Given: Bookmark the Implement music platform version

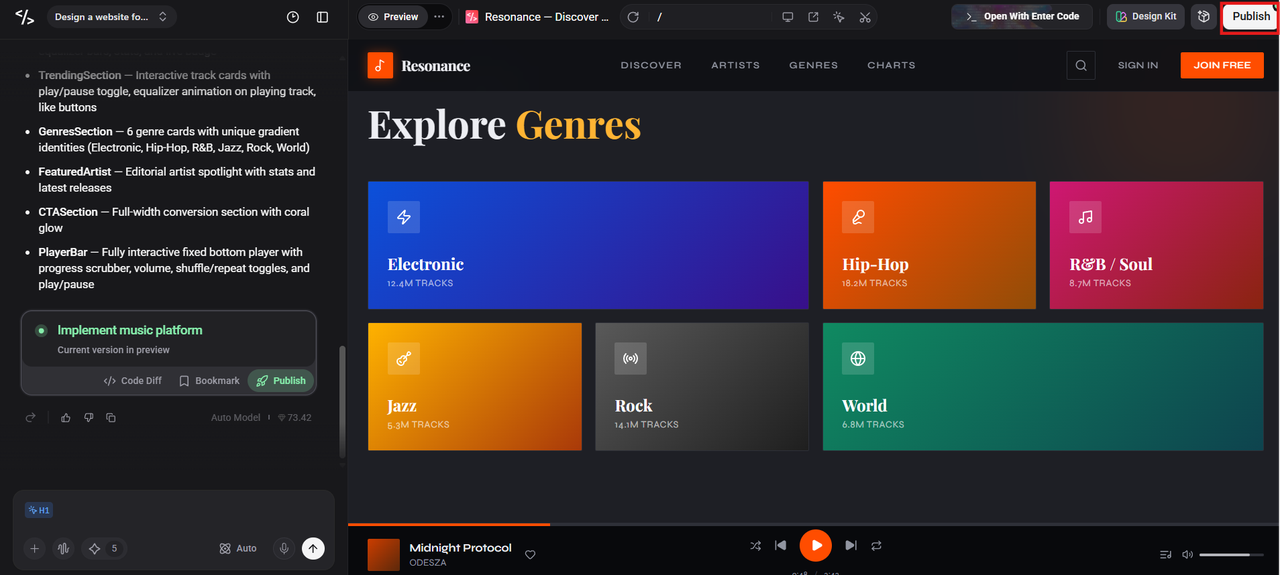Looking at the screenshot, I should (x=209, y=381).
